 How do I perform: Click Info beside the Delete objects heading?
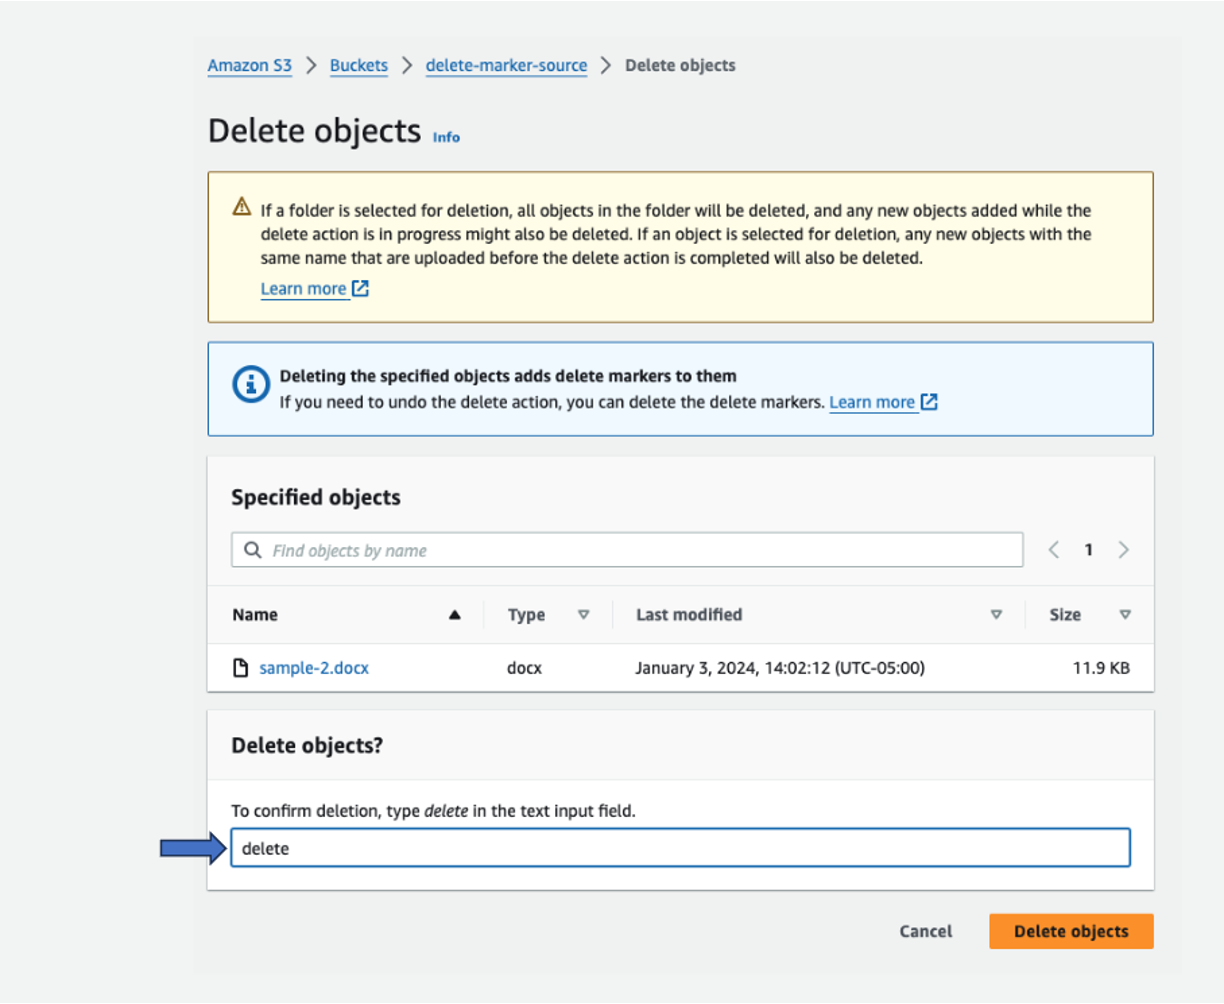point(446,137)
